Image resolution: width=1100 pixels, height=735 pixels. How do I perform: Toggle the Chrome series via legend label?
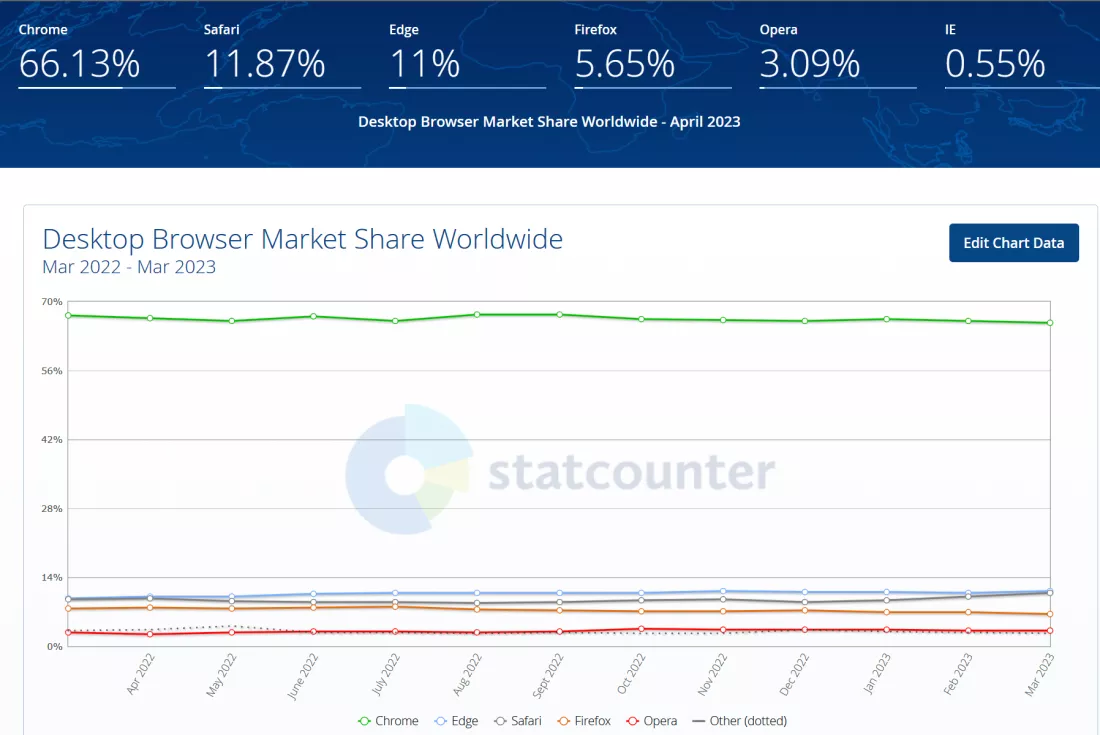tap(396, 721)
